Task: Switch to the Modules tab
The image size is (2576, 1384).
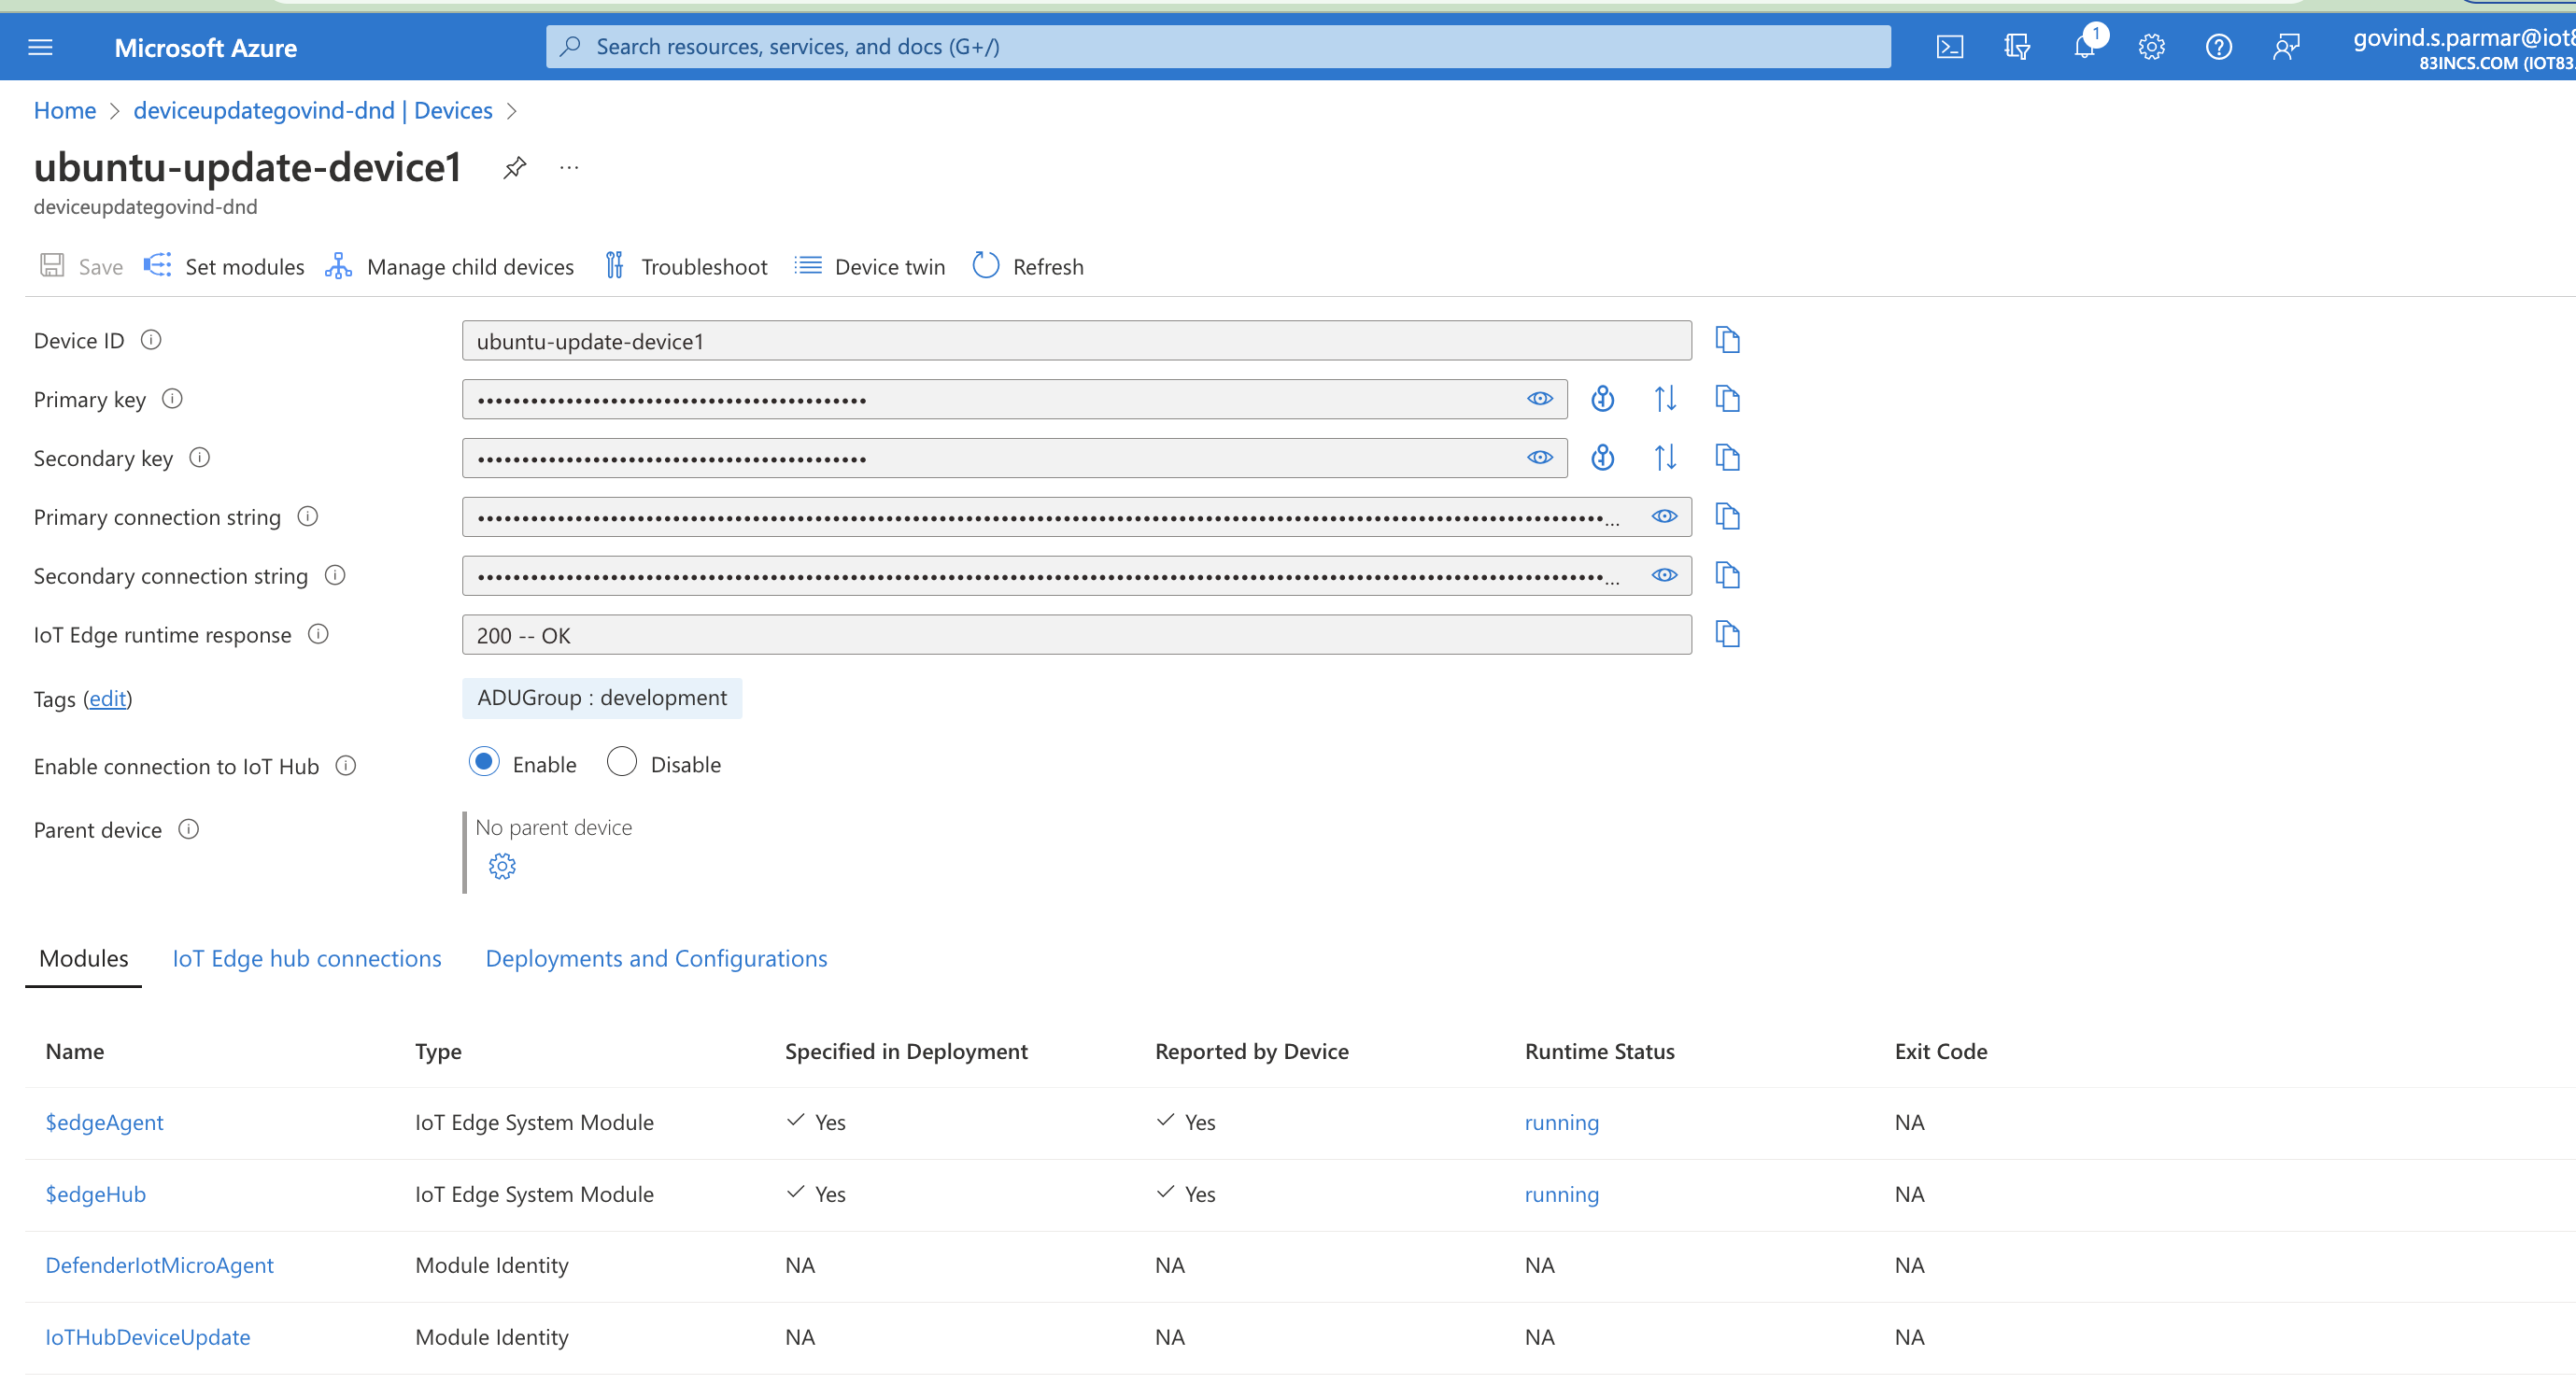Action: (84, 958)
